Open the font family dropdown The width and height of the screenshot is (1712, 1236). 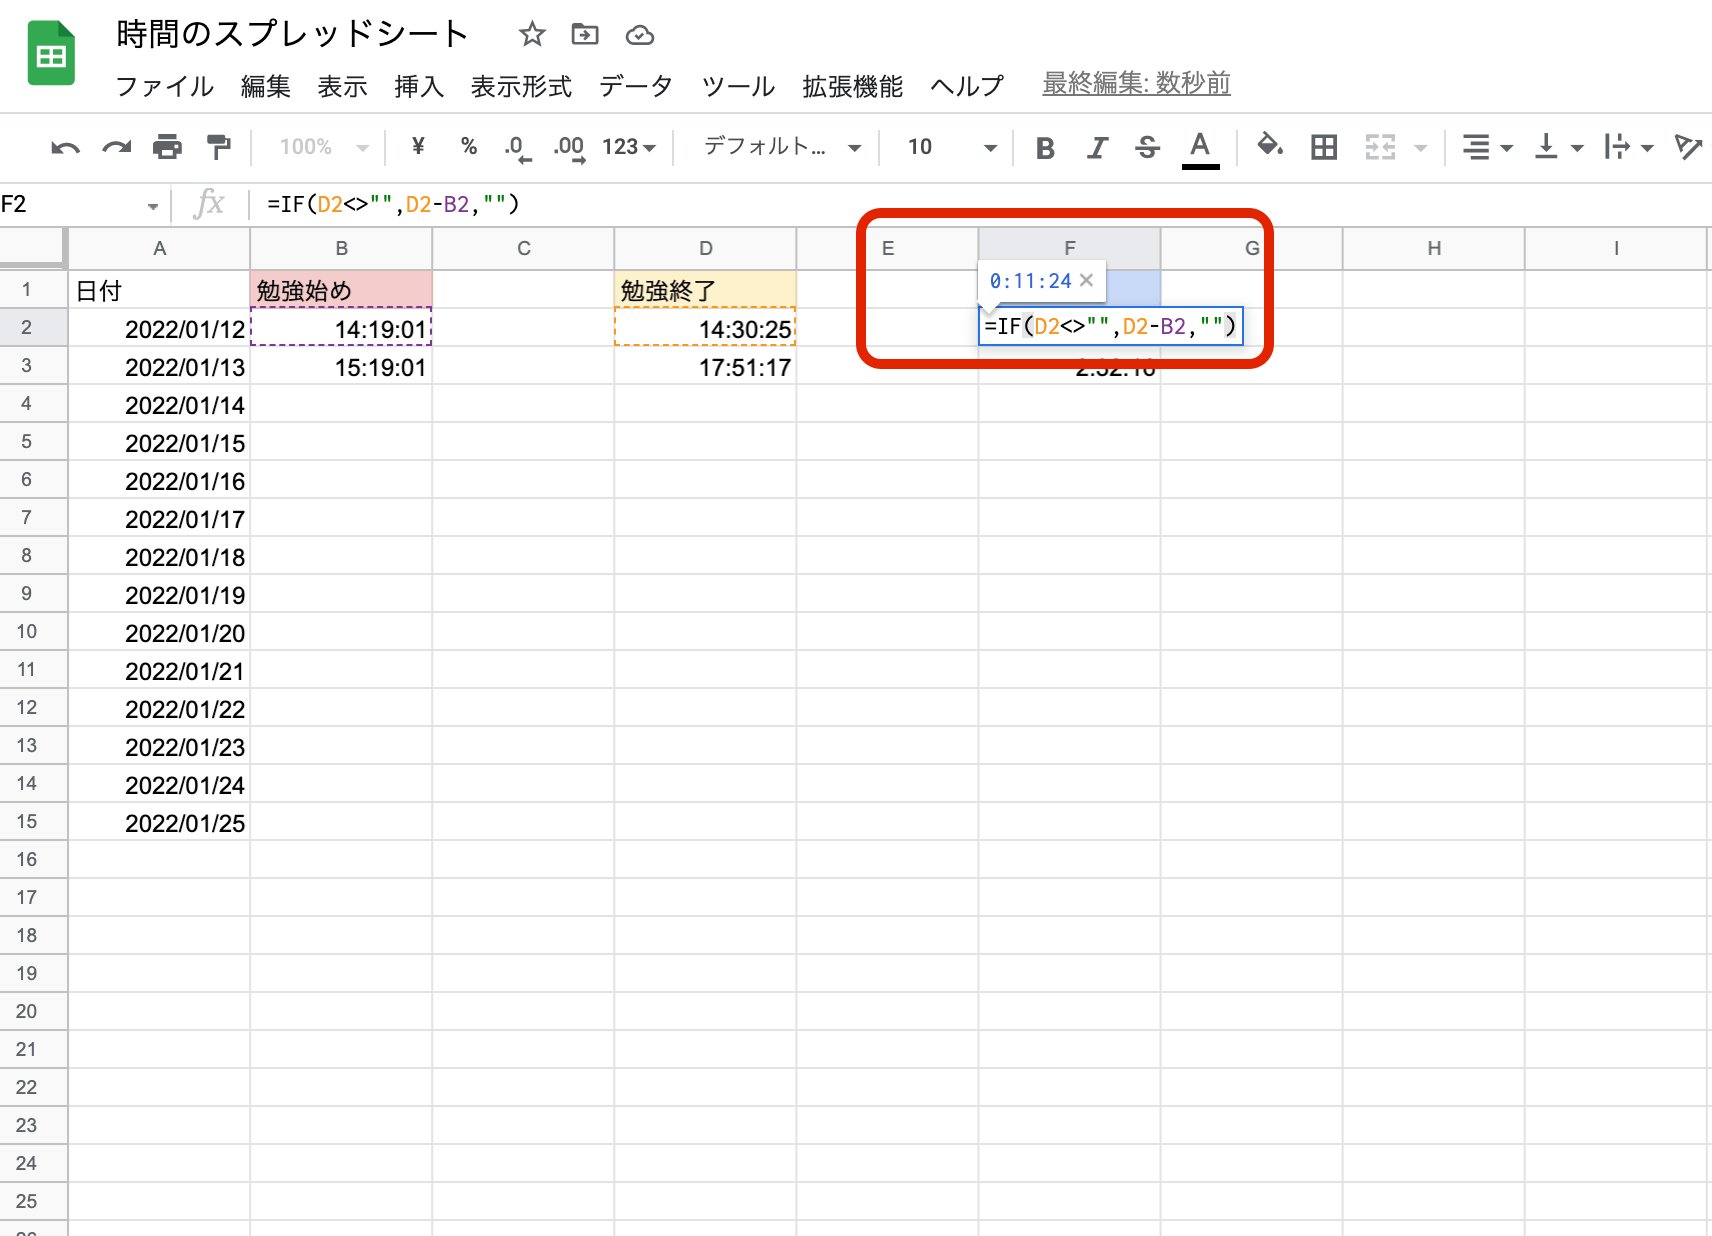pos(781,147)
